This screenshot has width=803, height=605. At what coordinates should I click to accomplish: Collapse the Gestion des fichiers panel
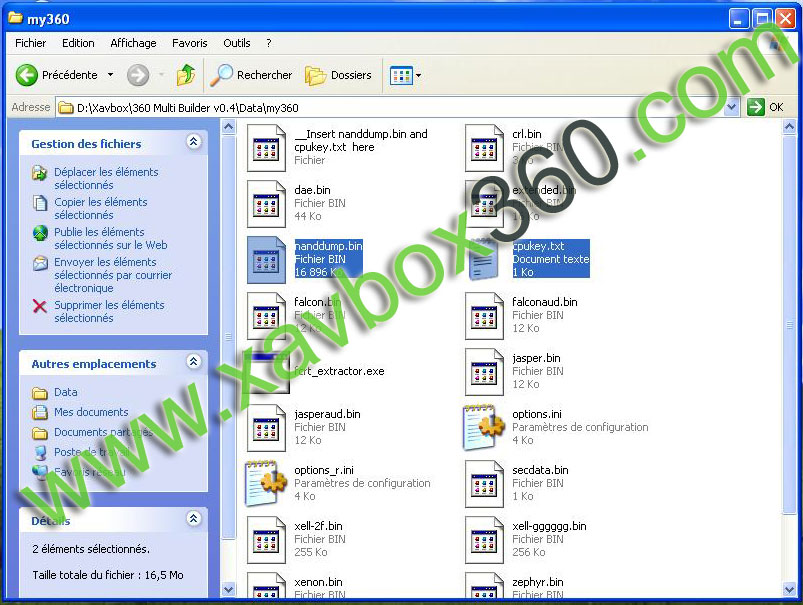tap(194, 142)
